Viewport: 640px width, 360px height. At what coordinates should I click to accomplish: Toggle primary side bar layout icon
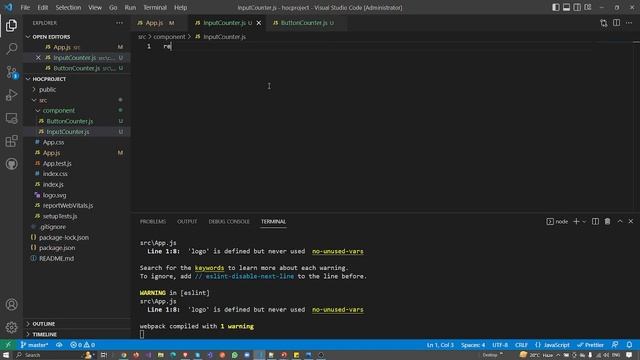pos(556,7)
